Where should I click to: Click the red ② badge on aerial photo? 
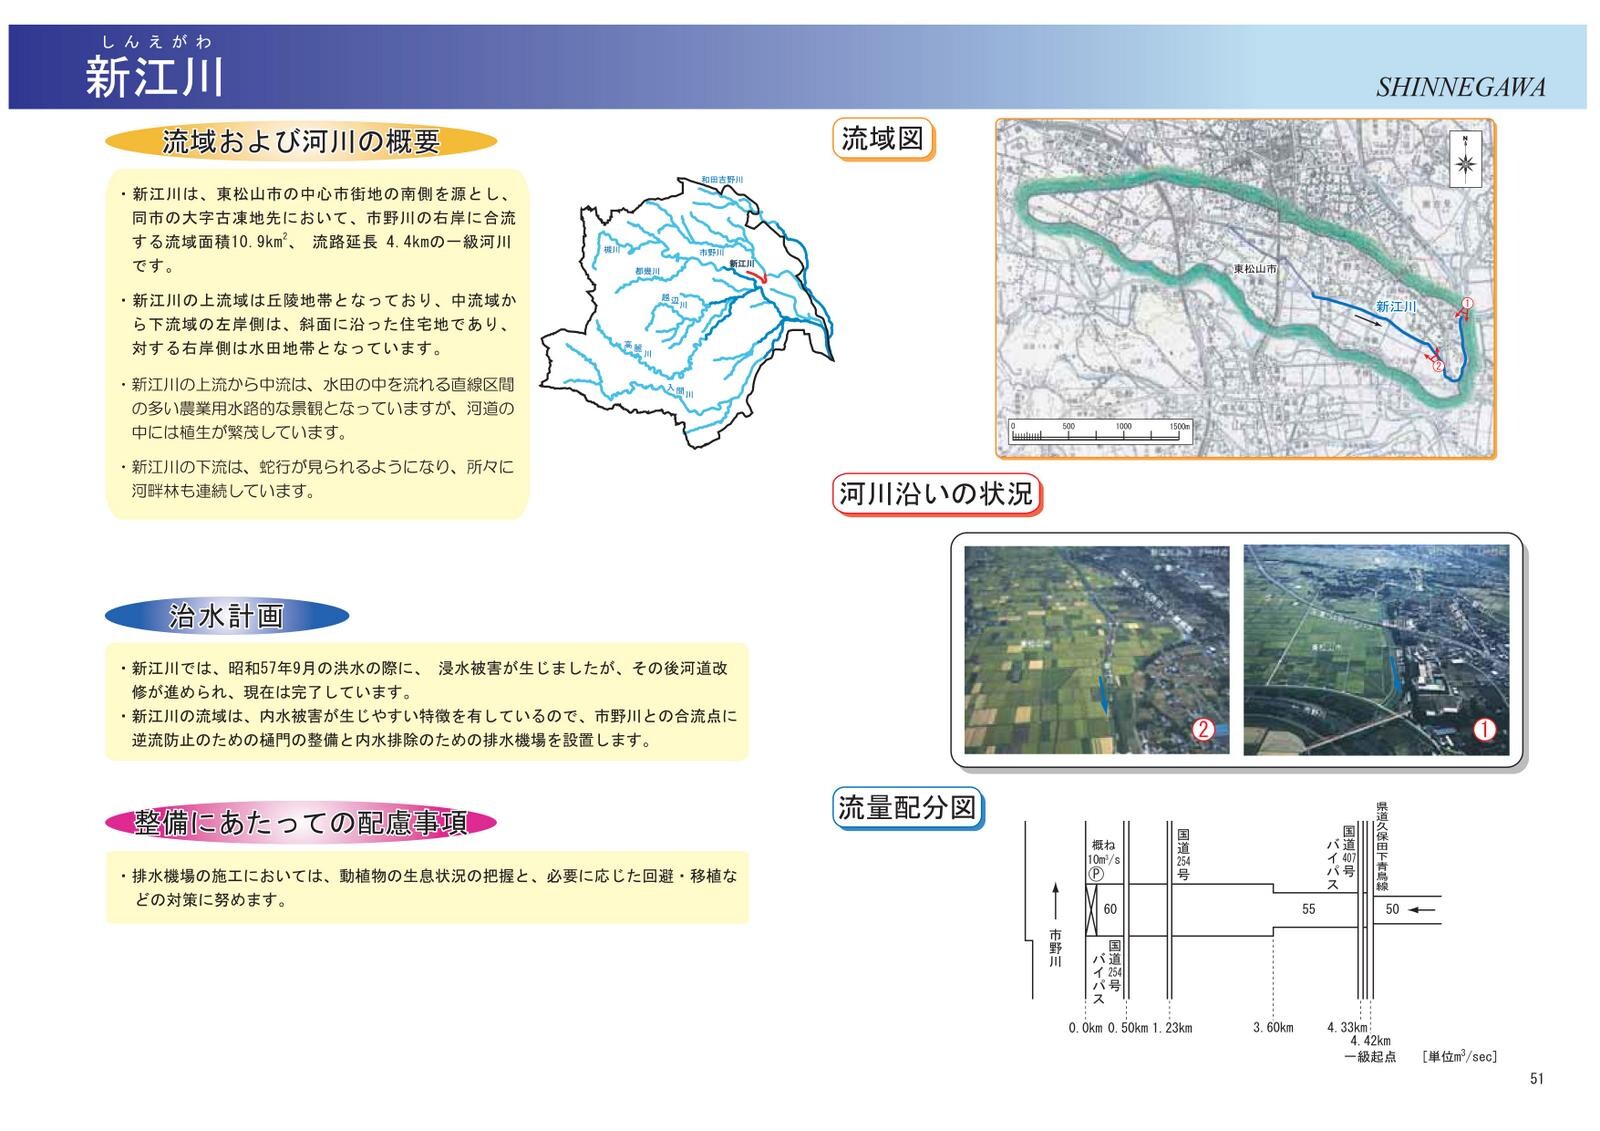tap(1203, 729)
